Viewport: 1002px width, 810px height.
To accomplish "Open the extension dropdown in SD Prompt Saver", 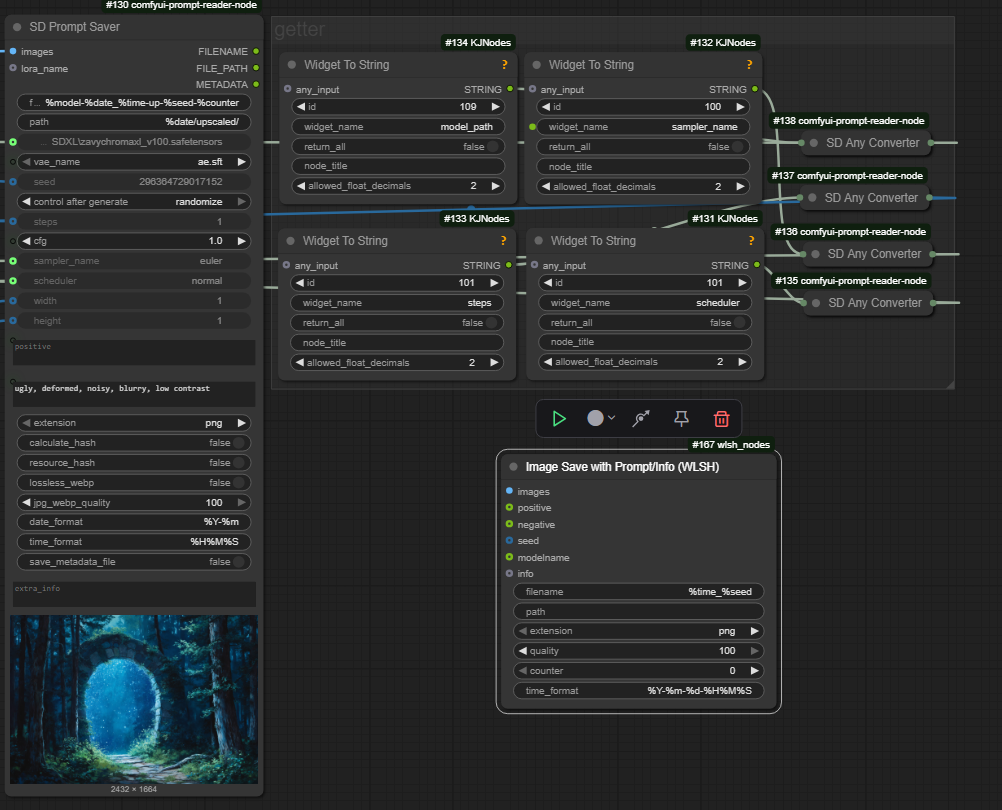I will 134,423.
